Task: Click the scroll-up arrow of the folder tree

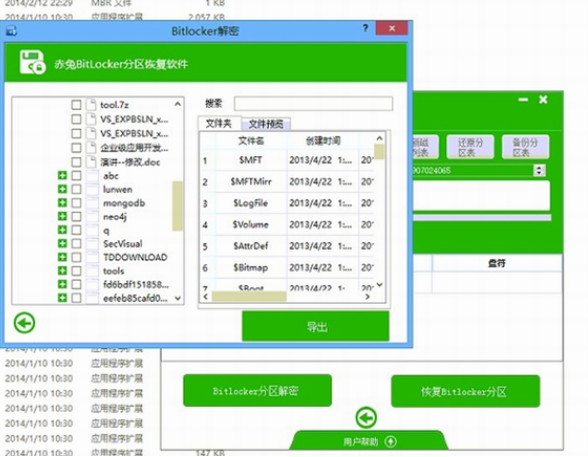Action: pos(178,104)
